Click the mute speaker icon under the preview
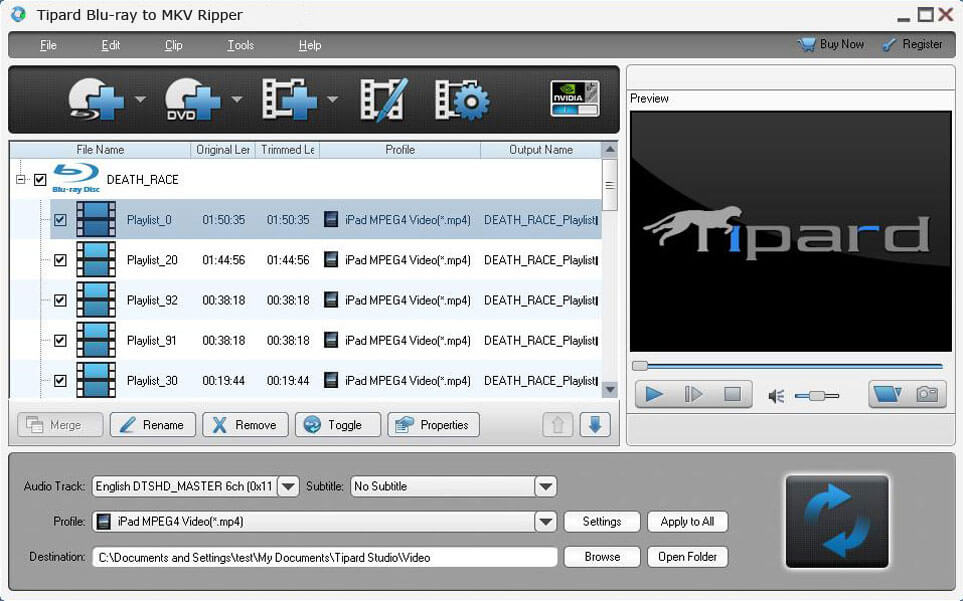 (773, 395)
